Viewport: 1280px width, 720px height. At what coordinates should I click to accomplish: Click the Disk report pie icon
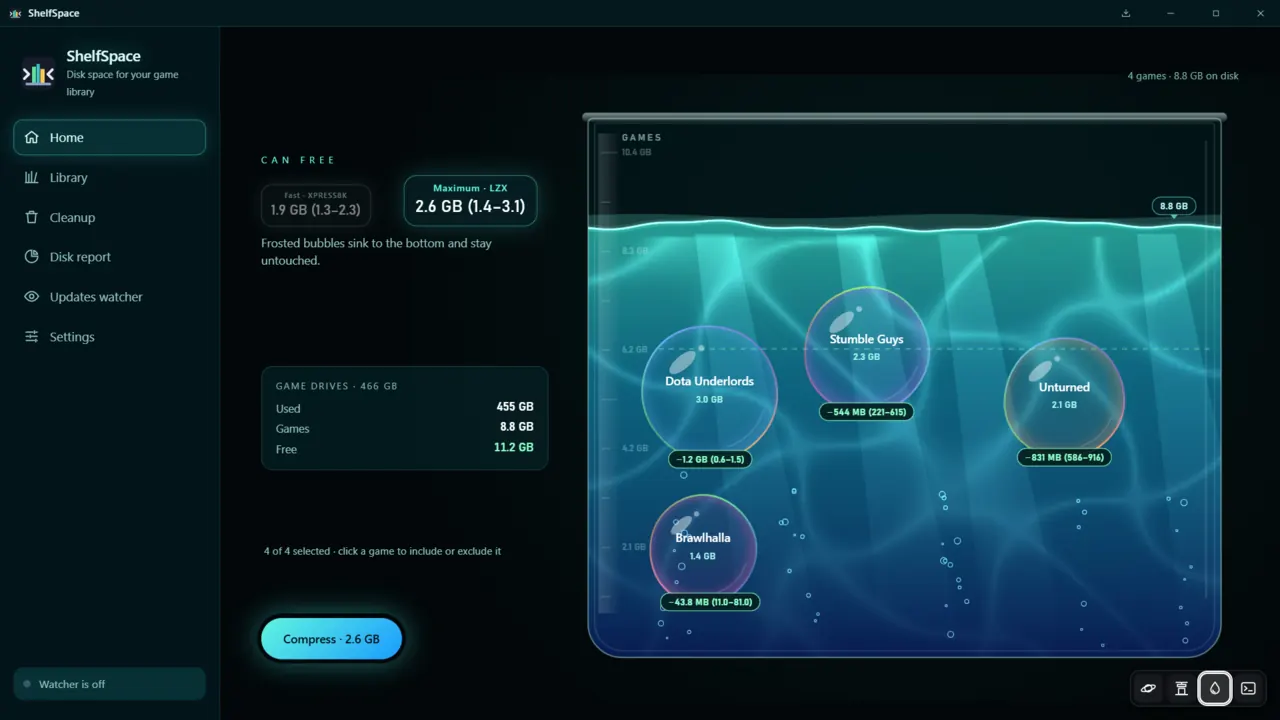(x=32, y=257)
